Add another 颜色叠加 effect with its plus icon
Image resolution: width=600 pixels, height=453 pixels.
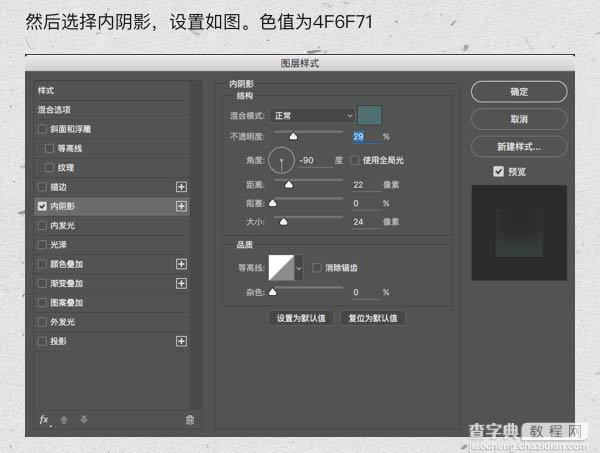[181, 264]
